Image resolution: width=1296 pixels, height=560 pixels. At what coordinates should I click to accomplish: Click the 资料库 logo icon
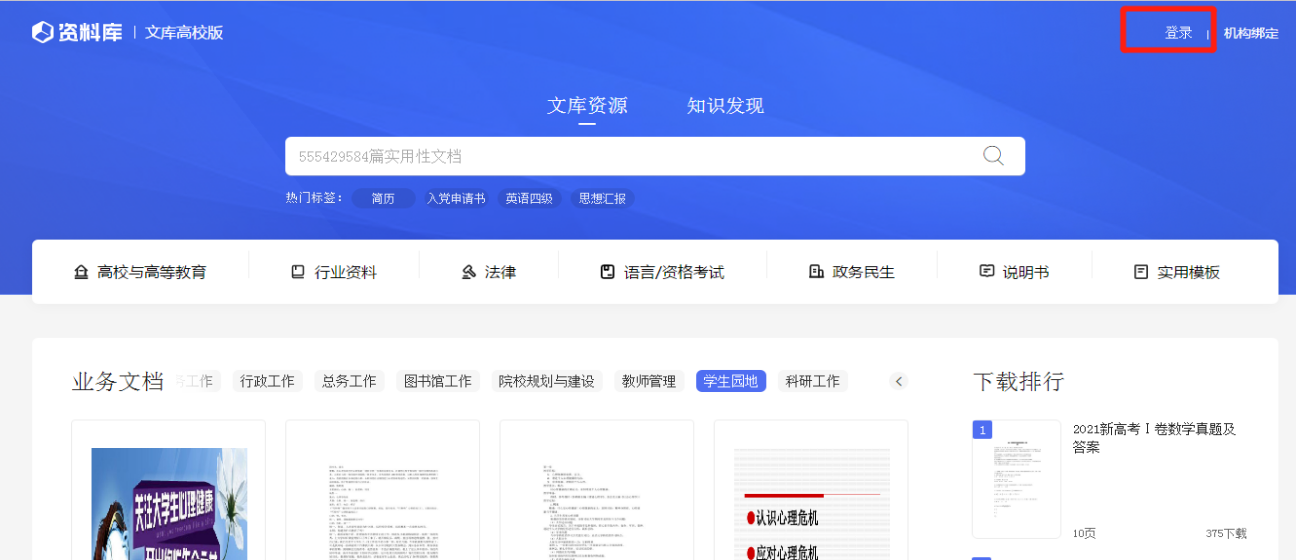[x=42, y=32]
